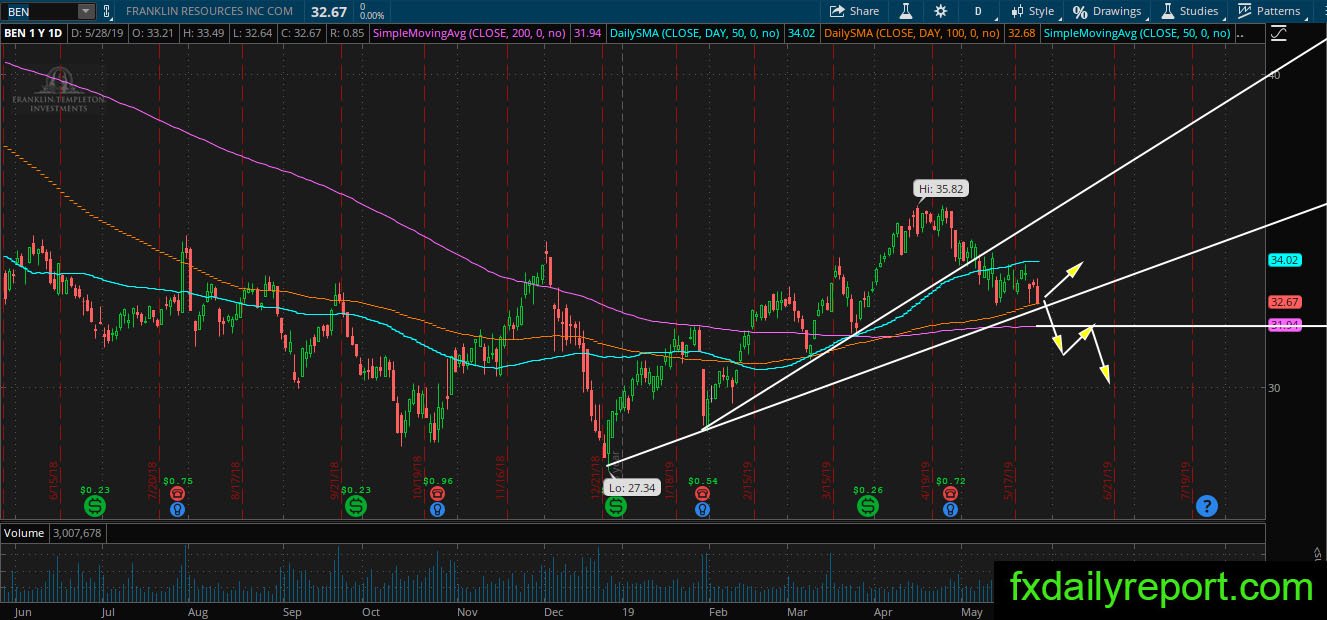Open the Style menu
Image resolution: width=1327 pixels, height=620 pixels.
coord(1033,11)
